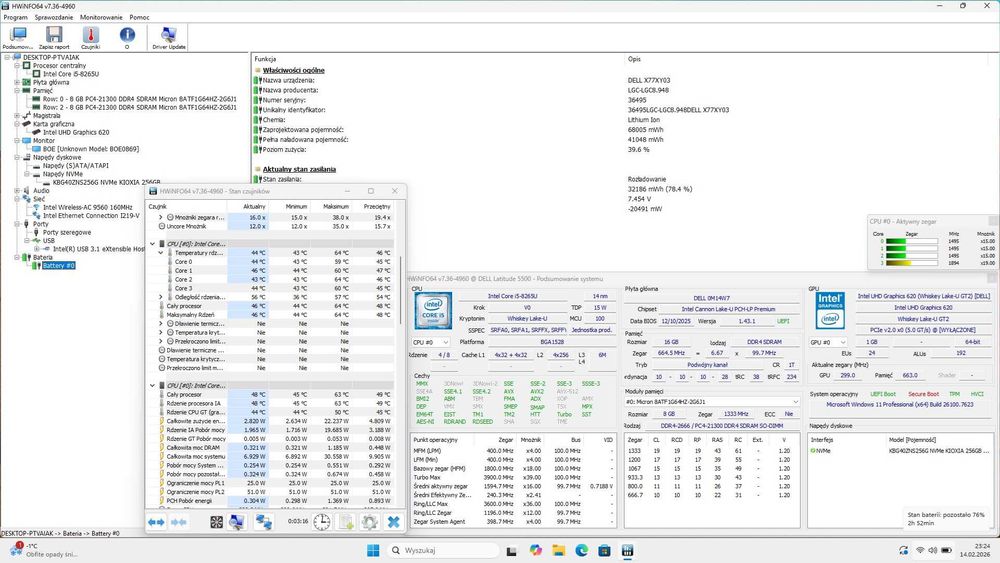Open the sensor settings gear icon
1000x563 pixels.
pyautogui.click(x=369, y=522)
